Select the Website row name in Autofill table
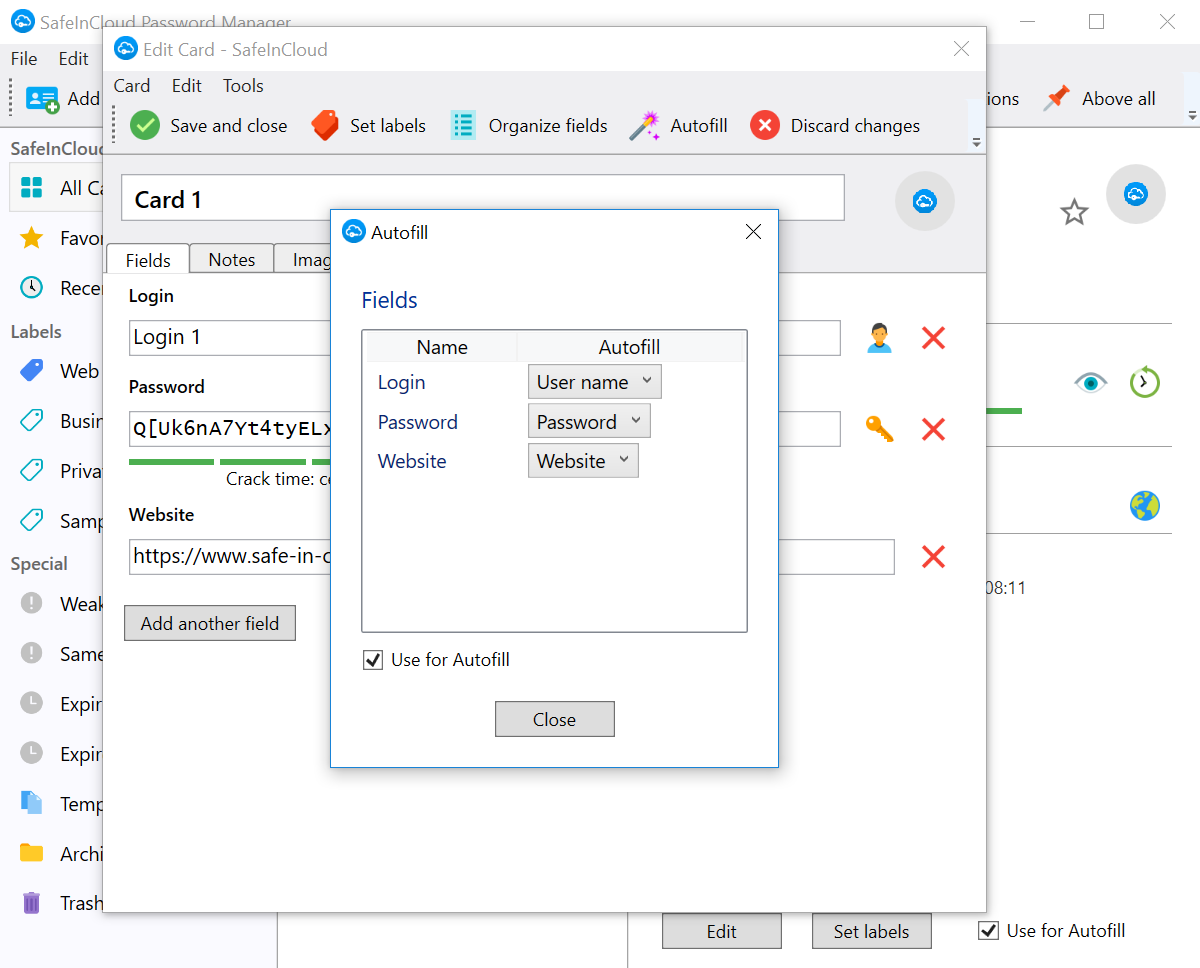This screenshot has height=968, width=1200. [x=412, y=461]
